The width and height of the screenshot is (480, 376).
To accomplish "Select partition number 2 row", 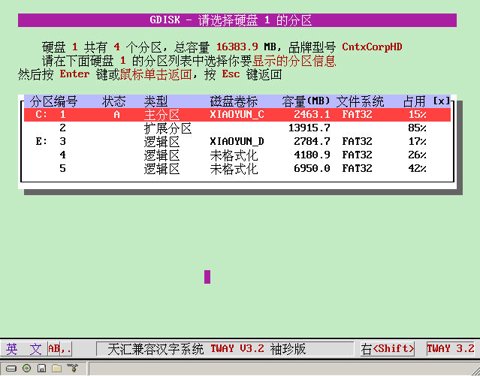I will tap(237, 128).
